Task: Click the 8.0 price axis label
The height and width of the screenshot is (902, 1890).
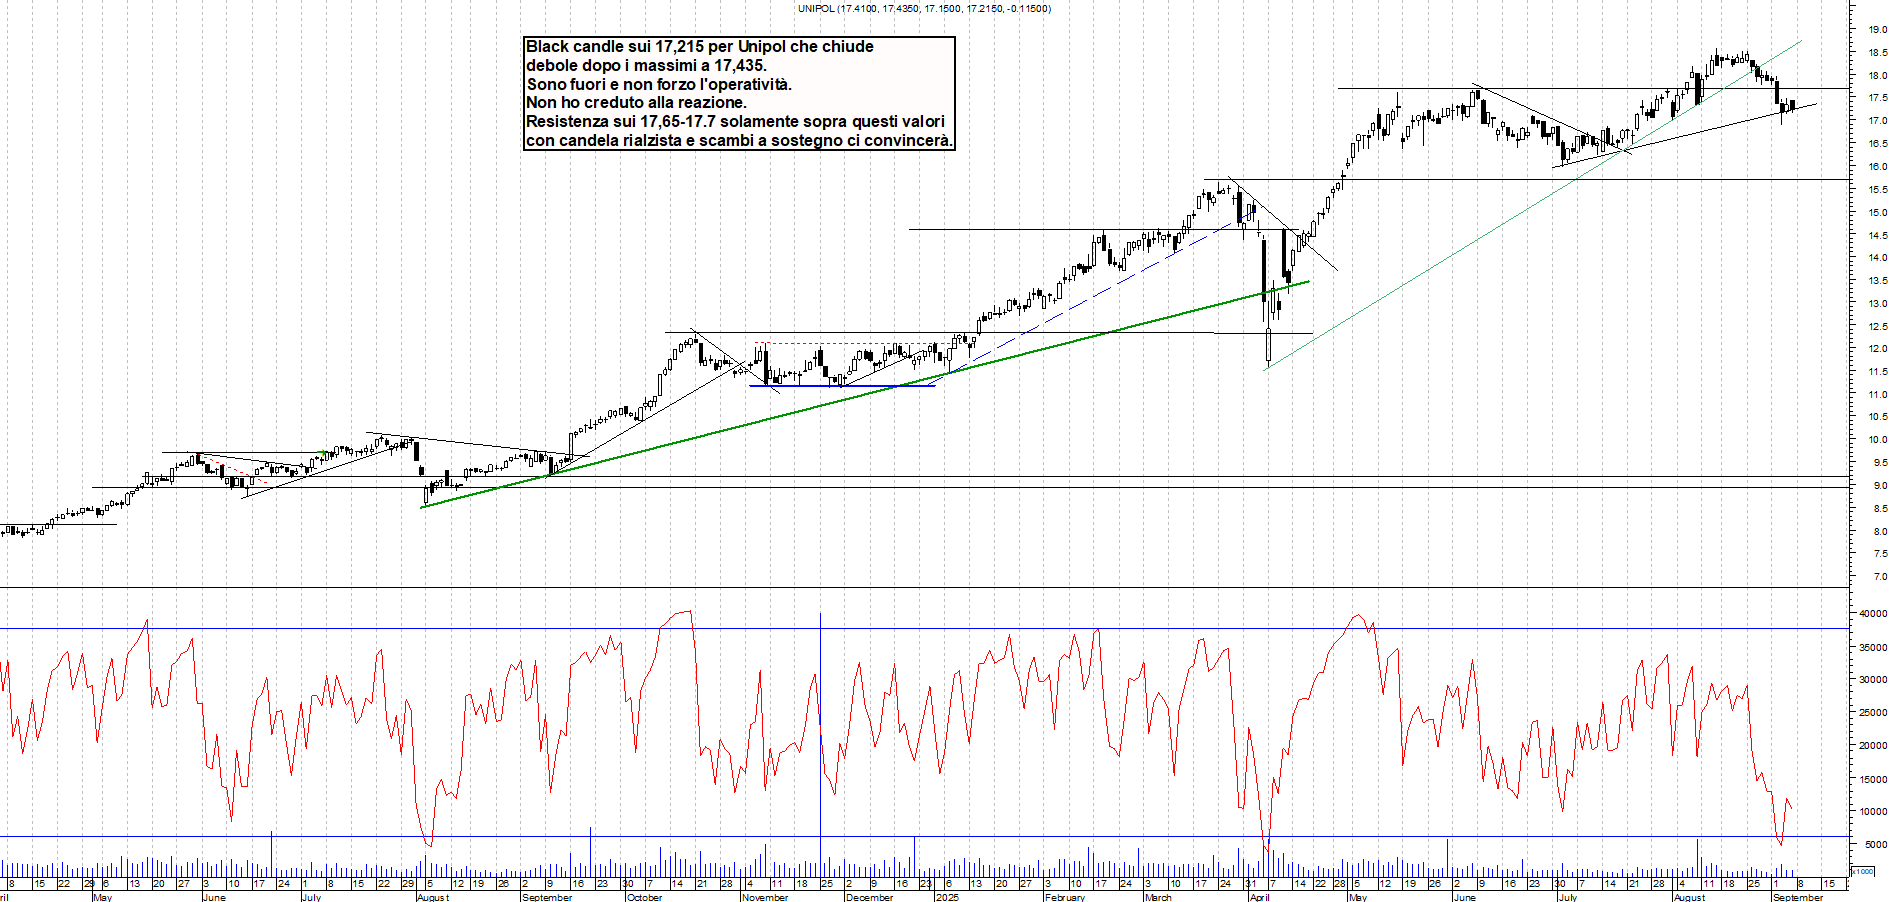Action: point(1879,532)
